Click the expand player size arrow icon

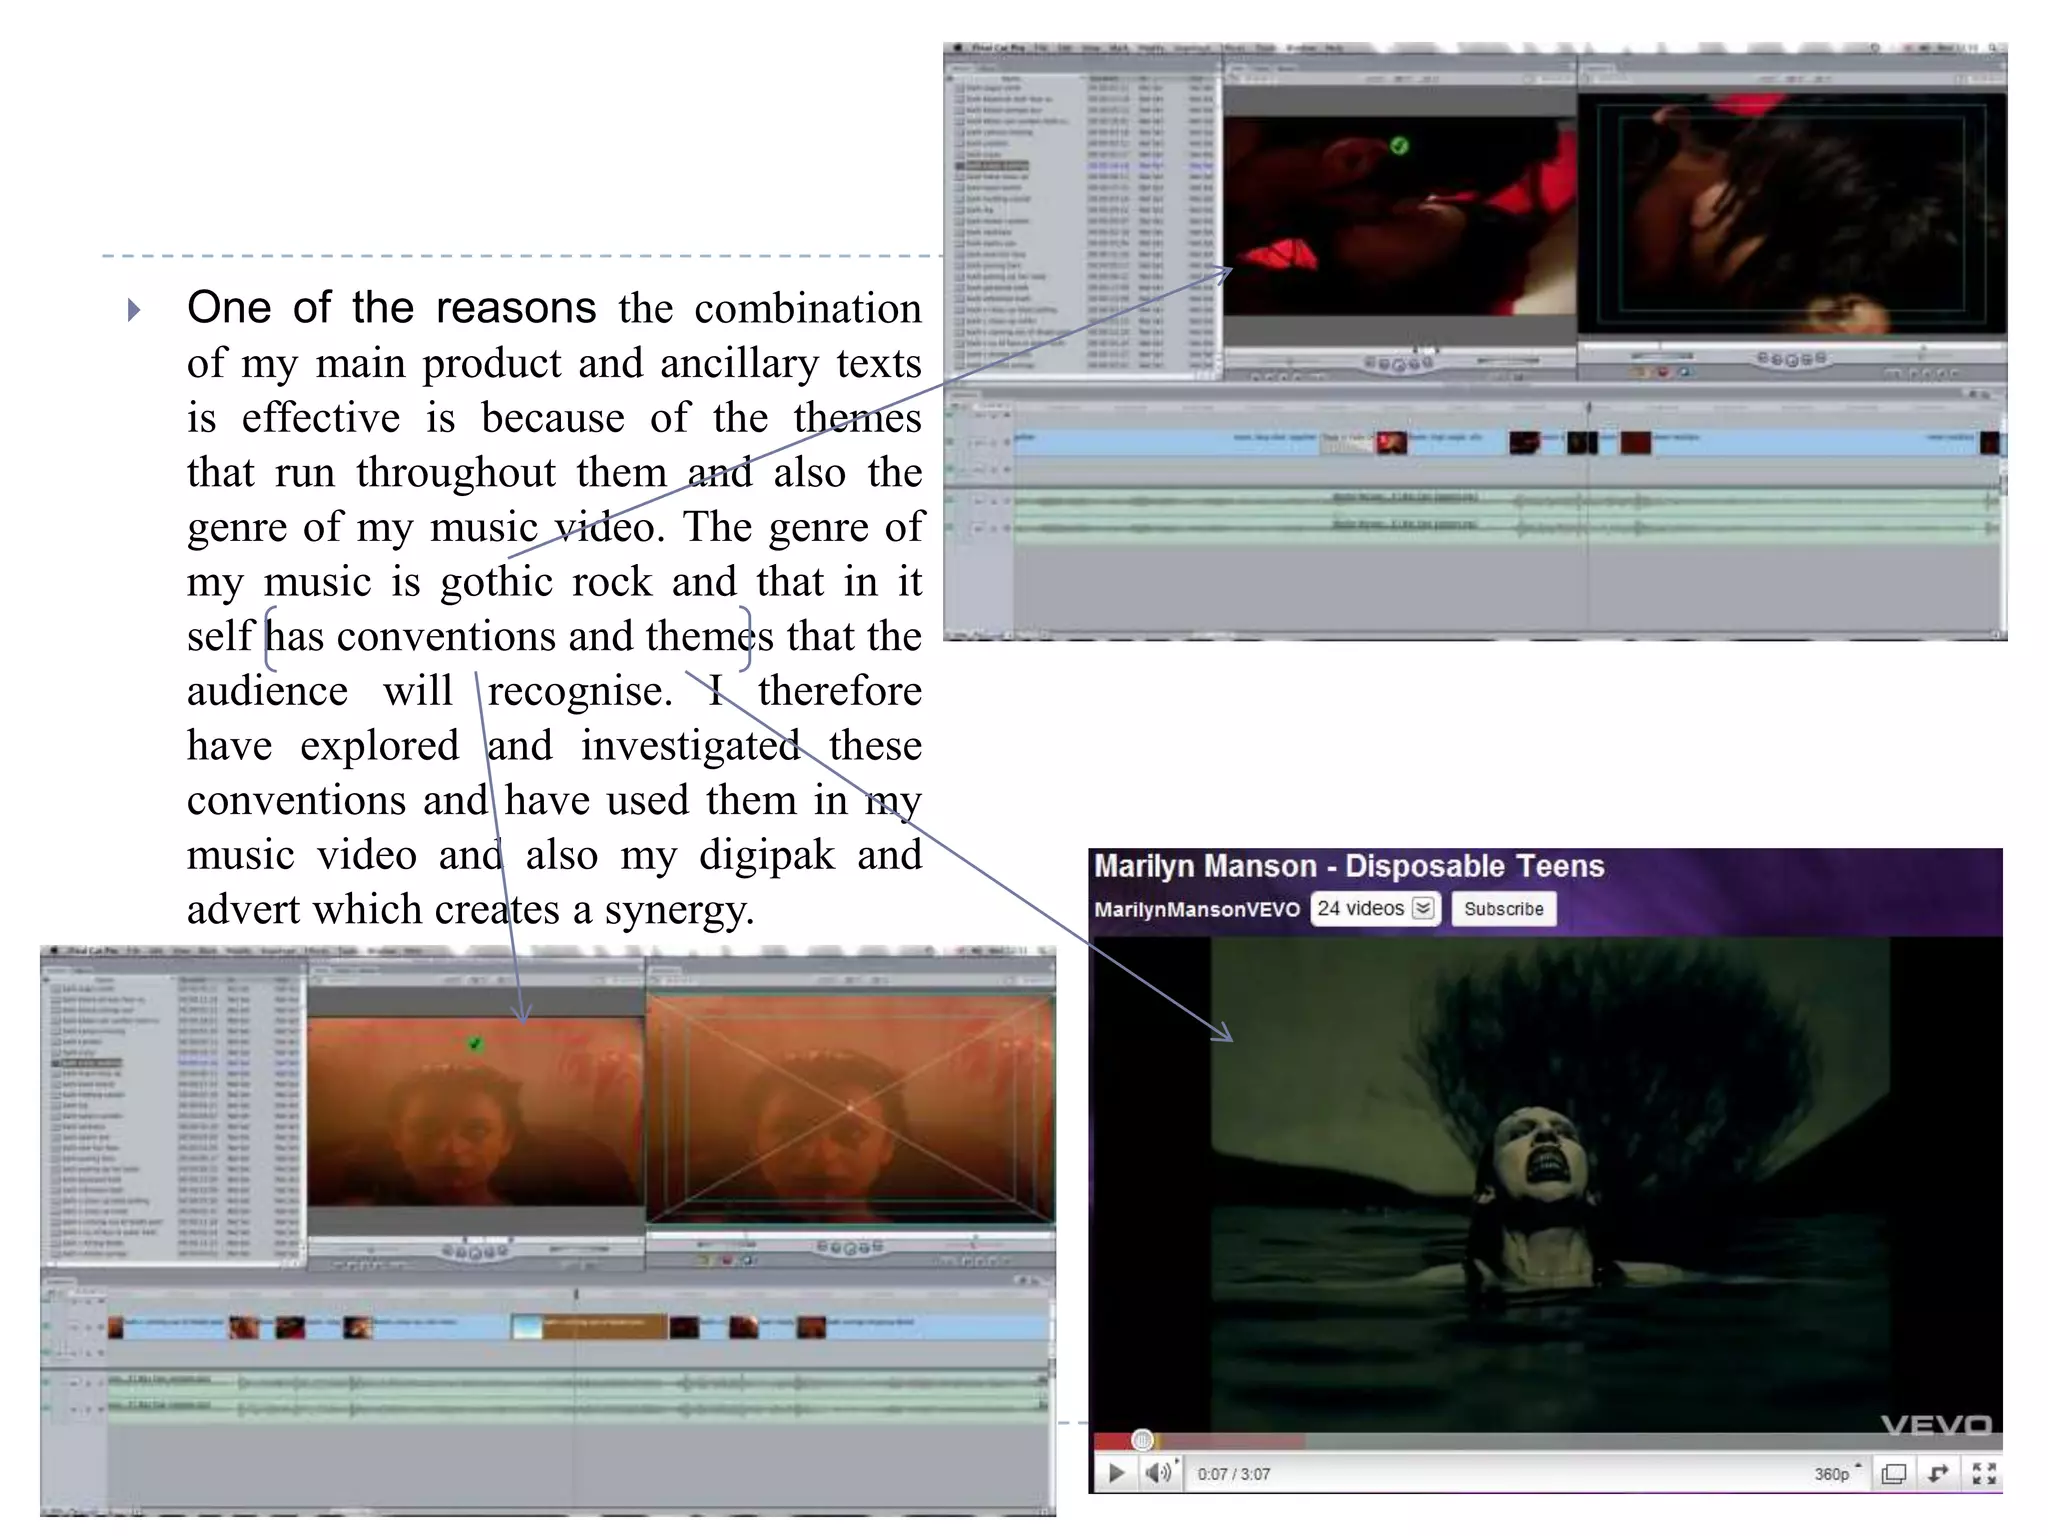tap(1939, 1473)
